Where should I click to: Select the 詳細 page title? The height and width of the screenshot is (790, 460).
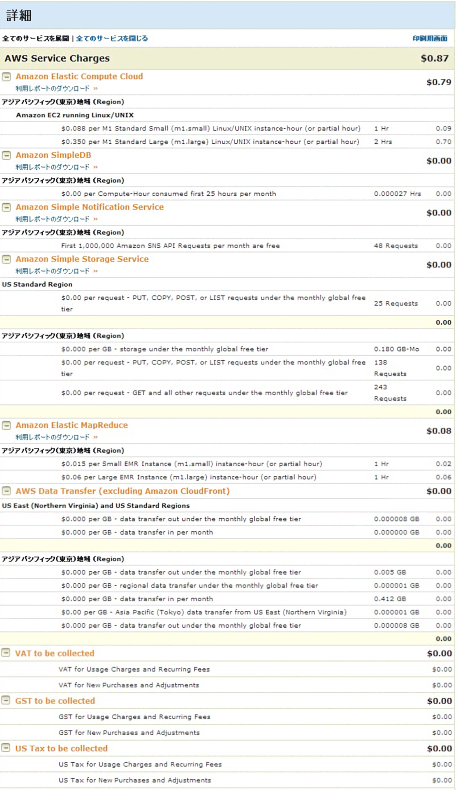(x=19, y=16)
